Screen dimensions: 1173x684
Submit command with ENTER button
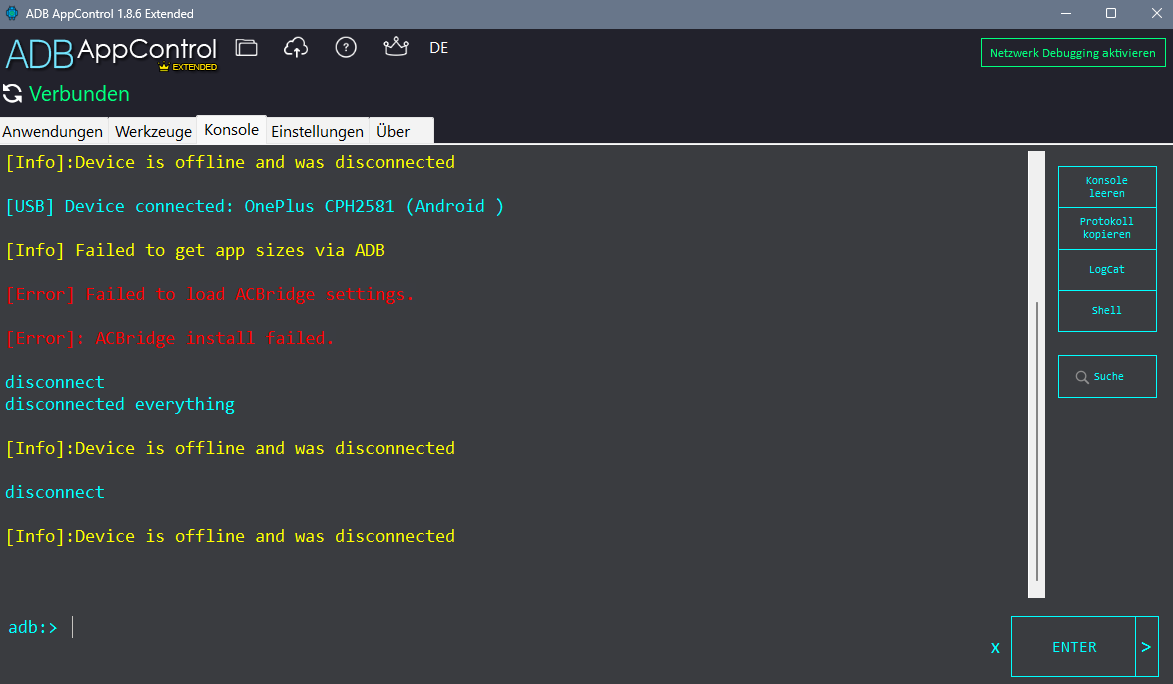pyautogui.click(x=1074, y=647)
